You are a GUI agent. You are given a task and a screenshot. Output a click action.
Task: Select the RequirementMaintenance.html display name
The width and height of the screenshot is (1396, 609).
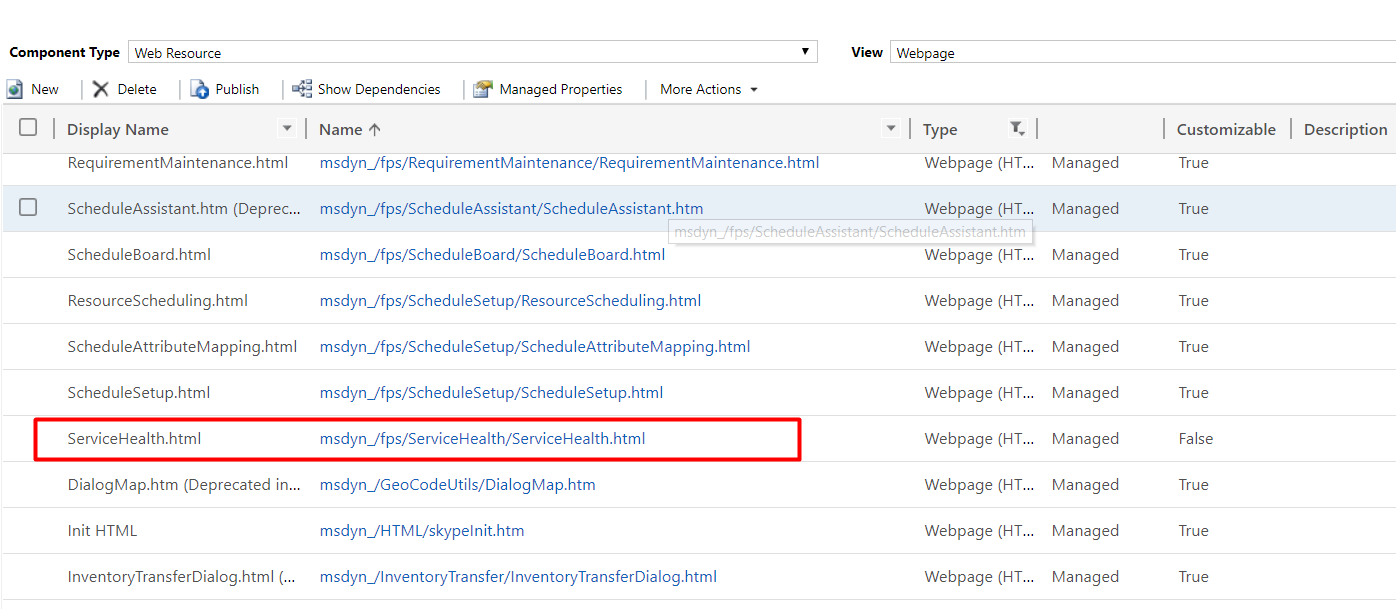pyautogui.click(x=177, y=162)
